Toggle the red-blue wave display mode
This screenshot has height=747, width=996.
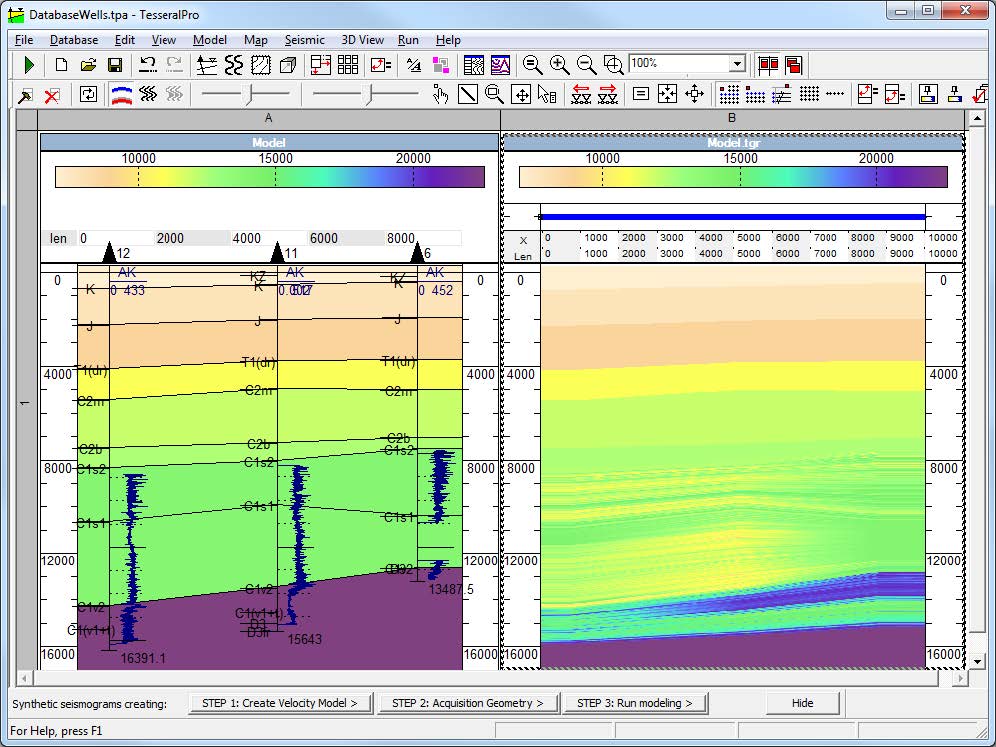click(x=122, y=94)
